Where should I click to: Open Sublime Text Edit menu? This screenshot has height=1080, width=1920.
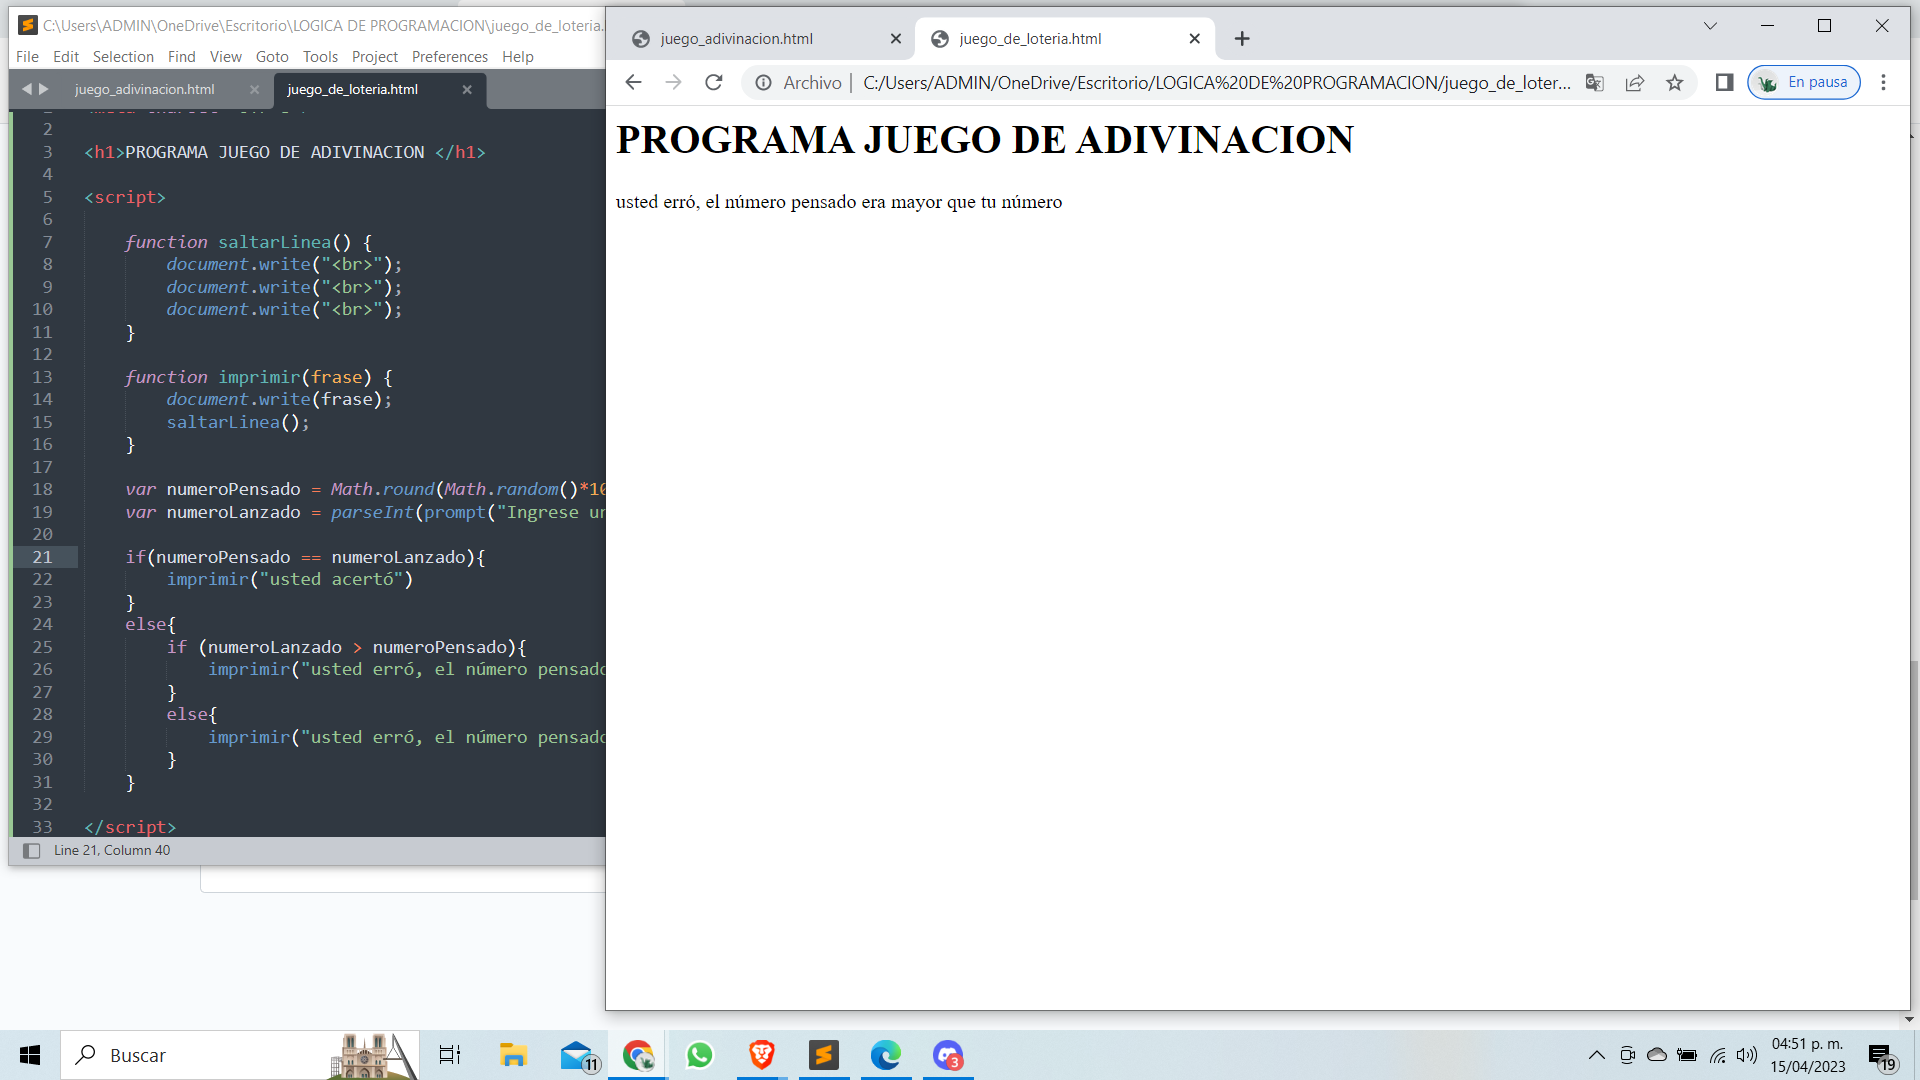pos(66,56)
